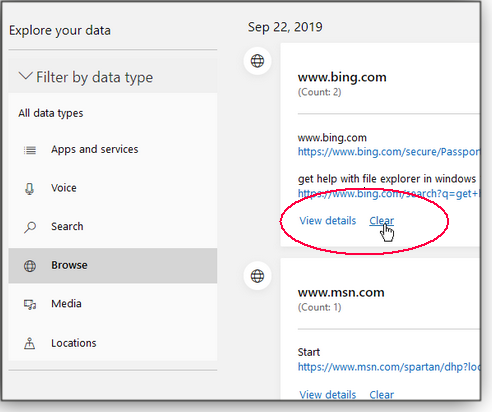Click the www.bing.com card heading
The width and height of the screenshot is (492, 412).
point(342,77)
